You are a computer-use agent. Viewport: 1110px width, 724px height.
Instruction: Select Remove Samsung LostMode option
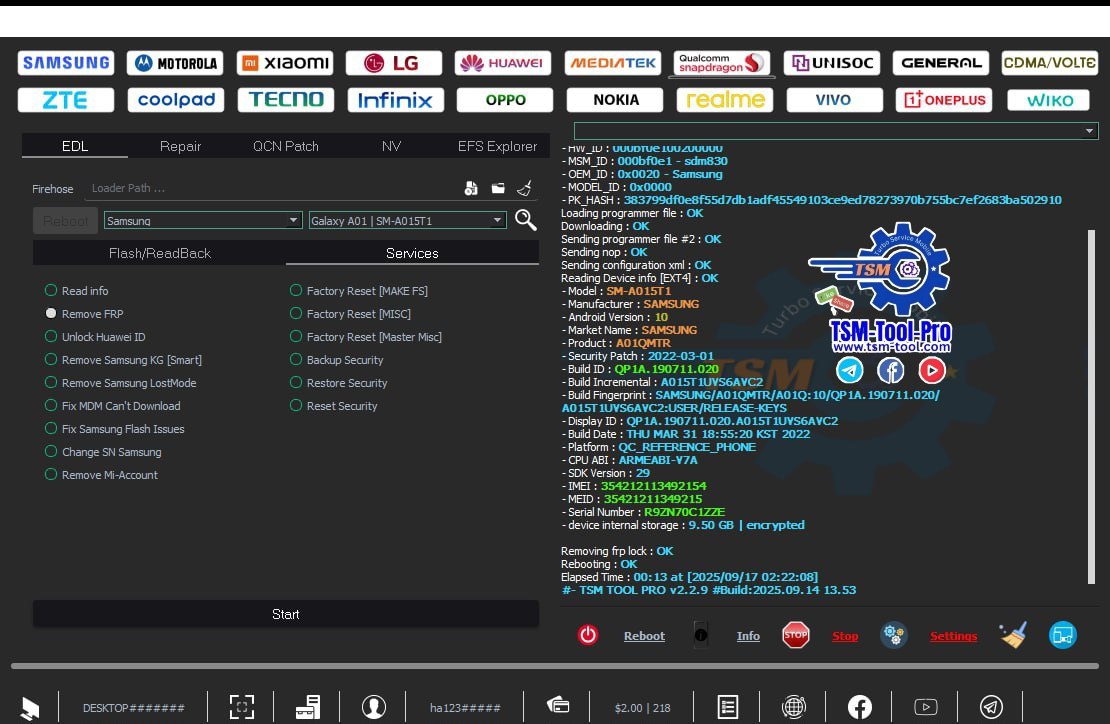click(x=120, y=383)
